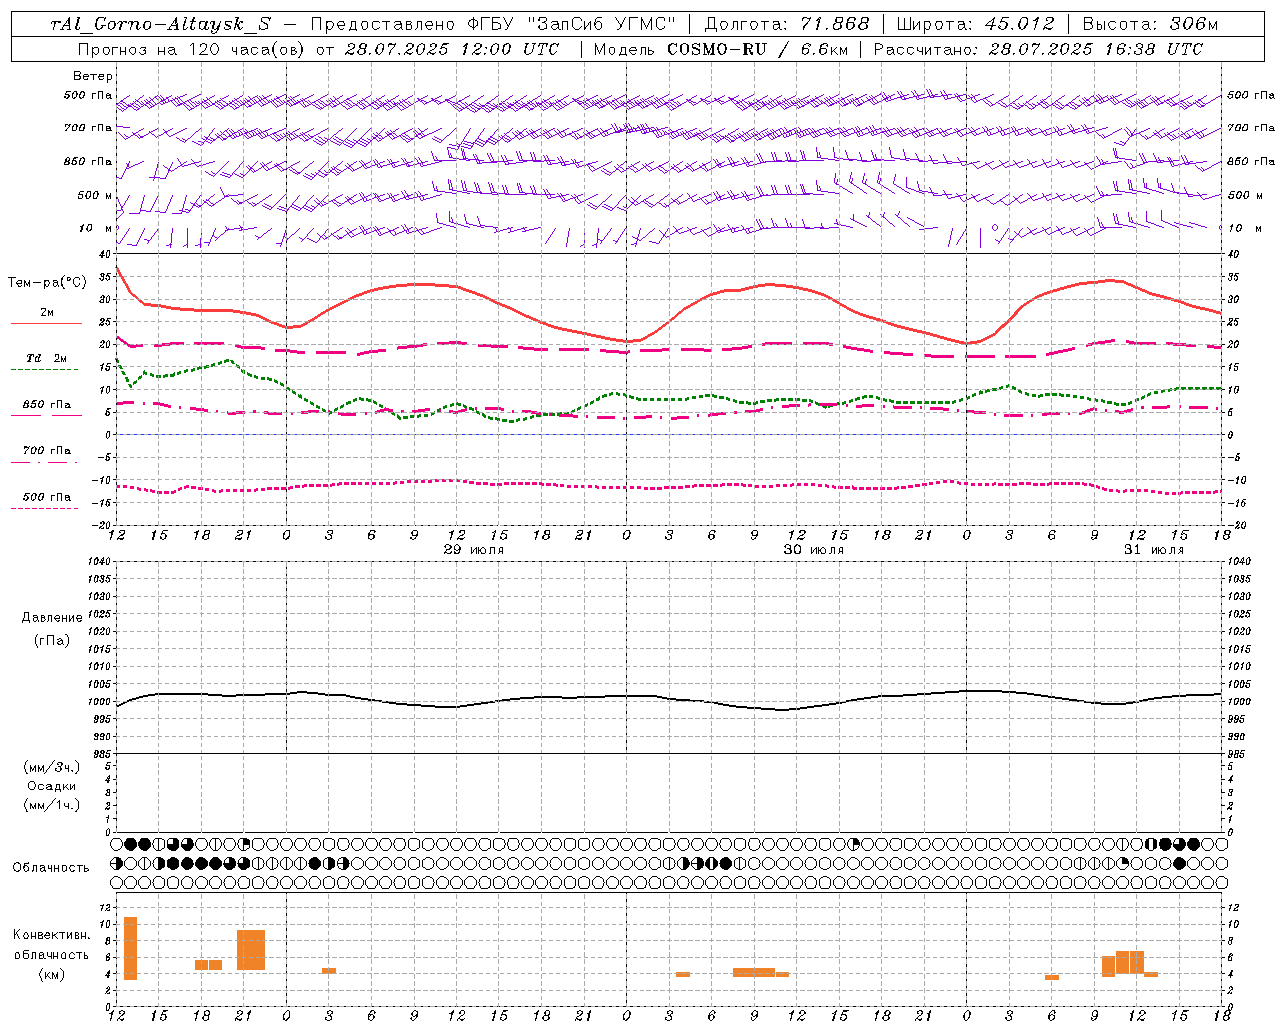Click the text Предоставлено ФГБУ "ЗапСиб УГМС"
This screenshot has width=1280, height=1024.
point(494,24)
